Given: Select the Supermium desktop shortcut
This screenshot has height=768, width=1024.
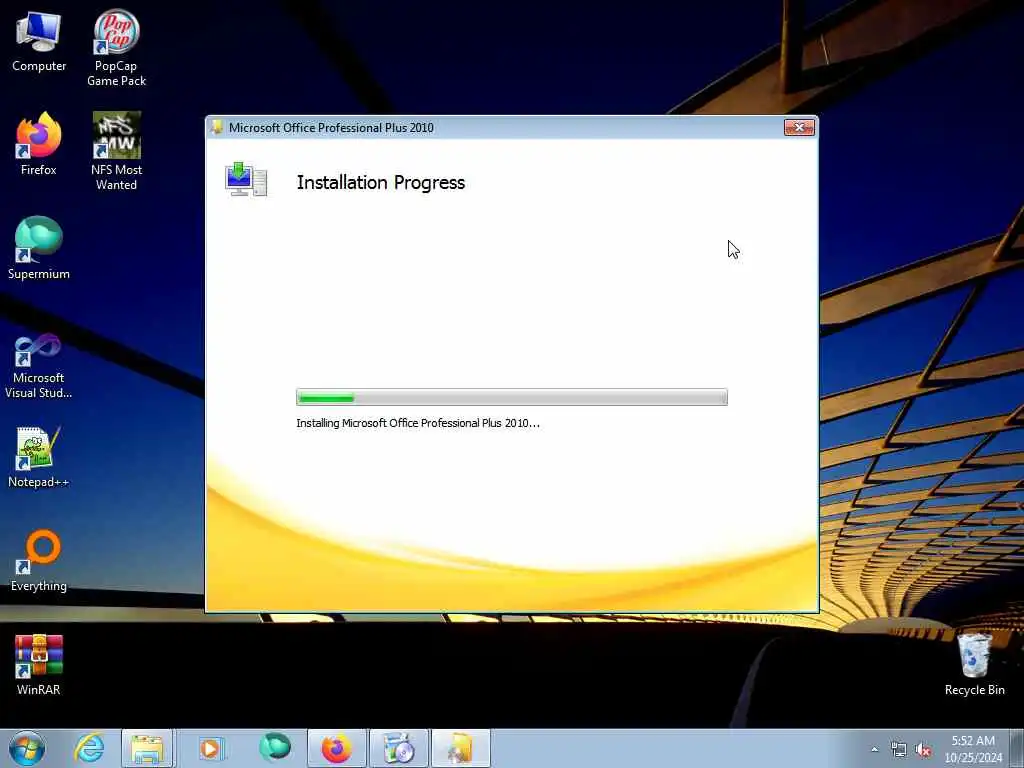Looking at the screenshot, I should (39, 248).
